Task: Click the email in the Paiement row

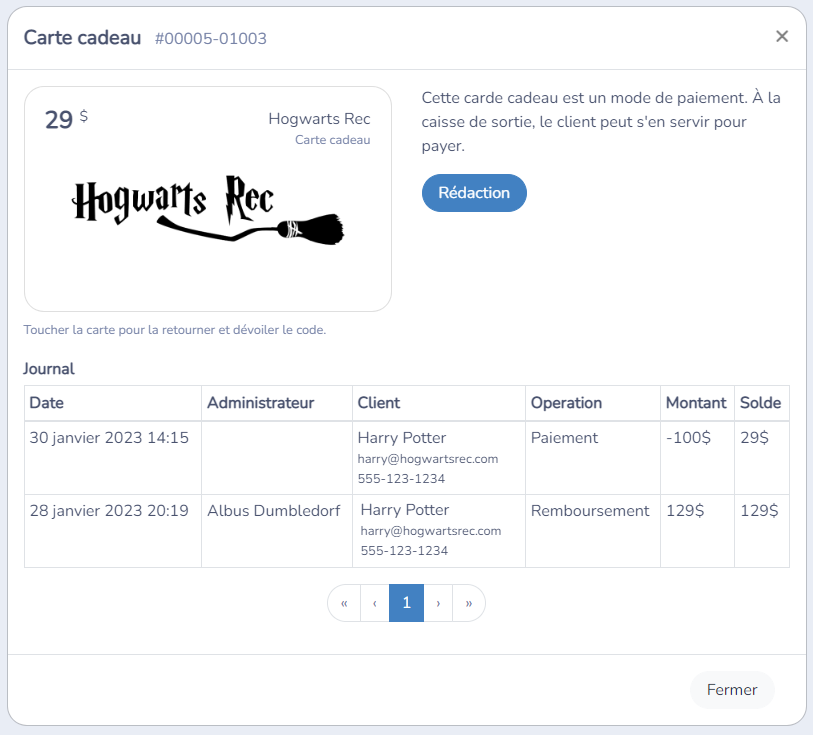Action: pos(428,459)
